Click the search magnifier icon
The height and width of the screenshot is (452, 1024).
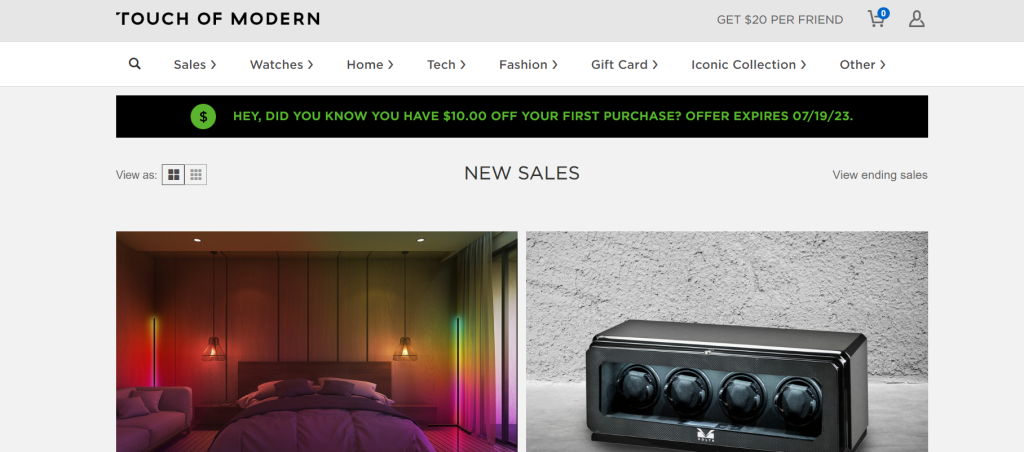[135, 64]
